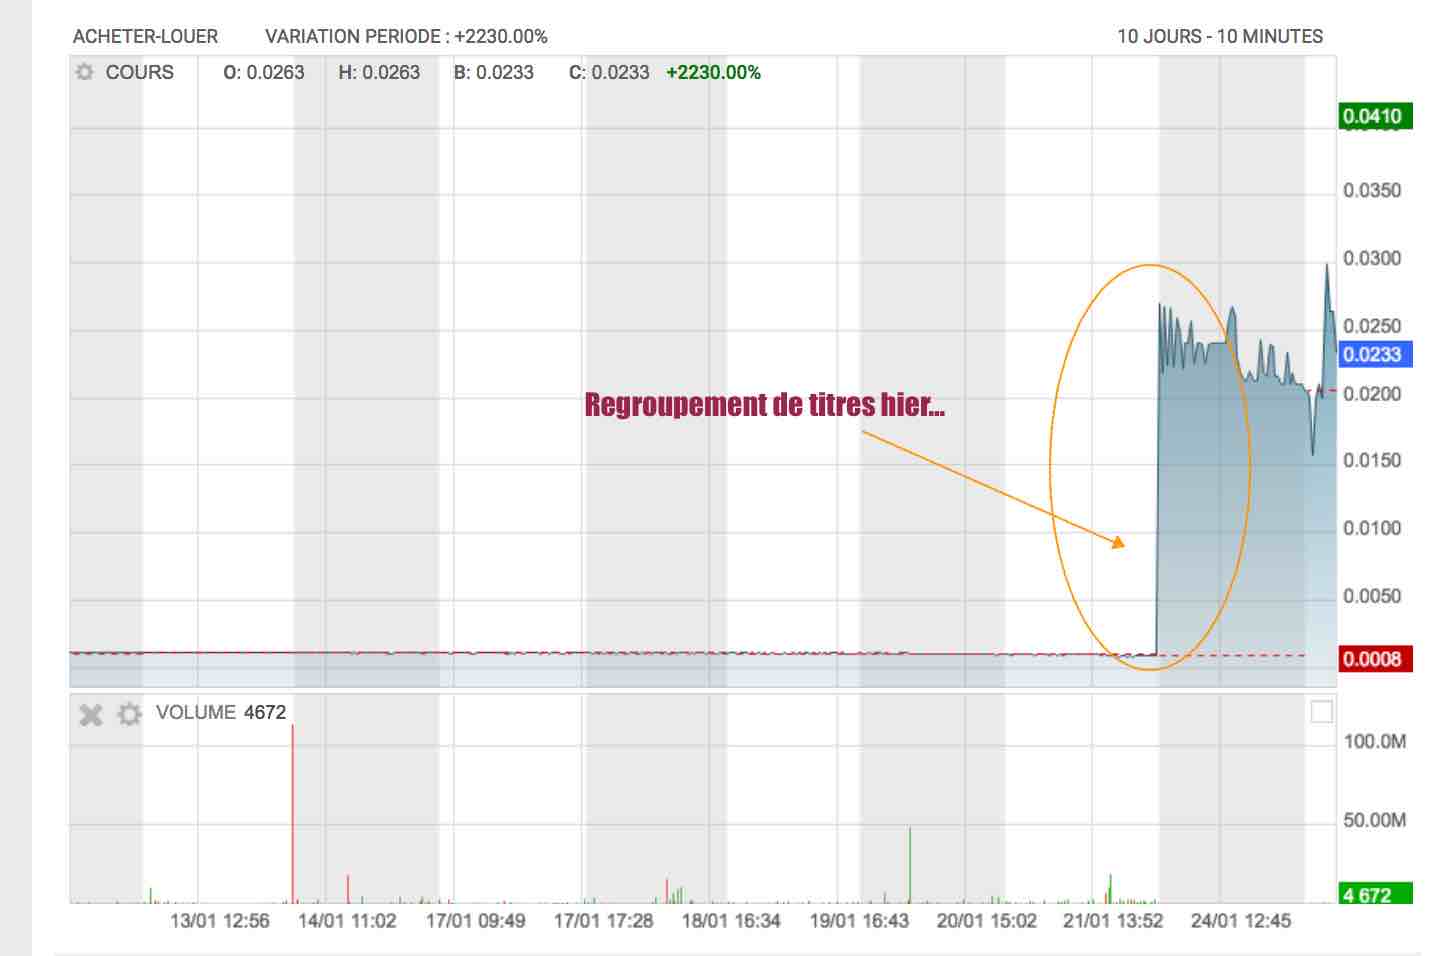The height and width of the screenshot is (956, 1438).
Task: Click the 21/01 13:52 time axis label
Action: pos(1113,920)
